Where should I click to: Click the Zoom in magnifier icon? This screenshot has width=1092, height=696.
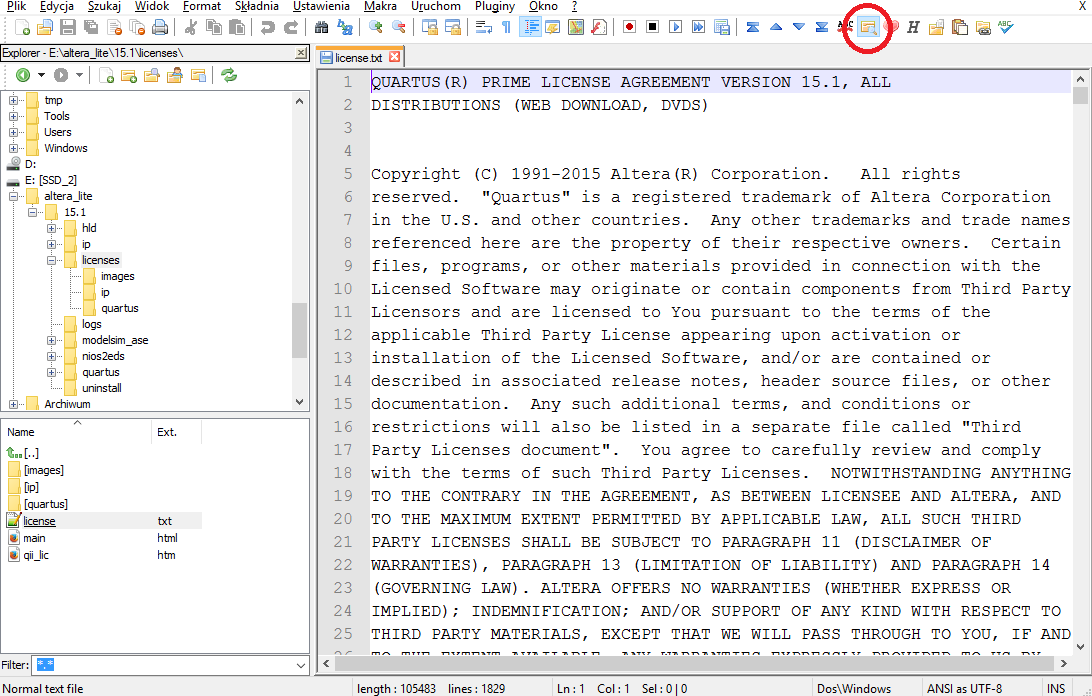tap(375, 28)
